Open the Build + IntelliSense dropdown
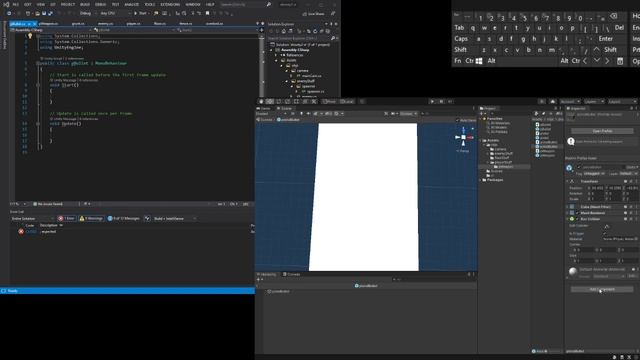This screenshot has width=640, height=360. pos(175,218)
